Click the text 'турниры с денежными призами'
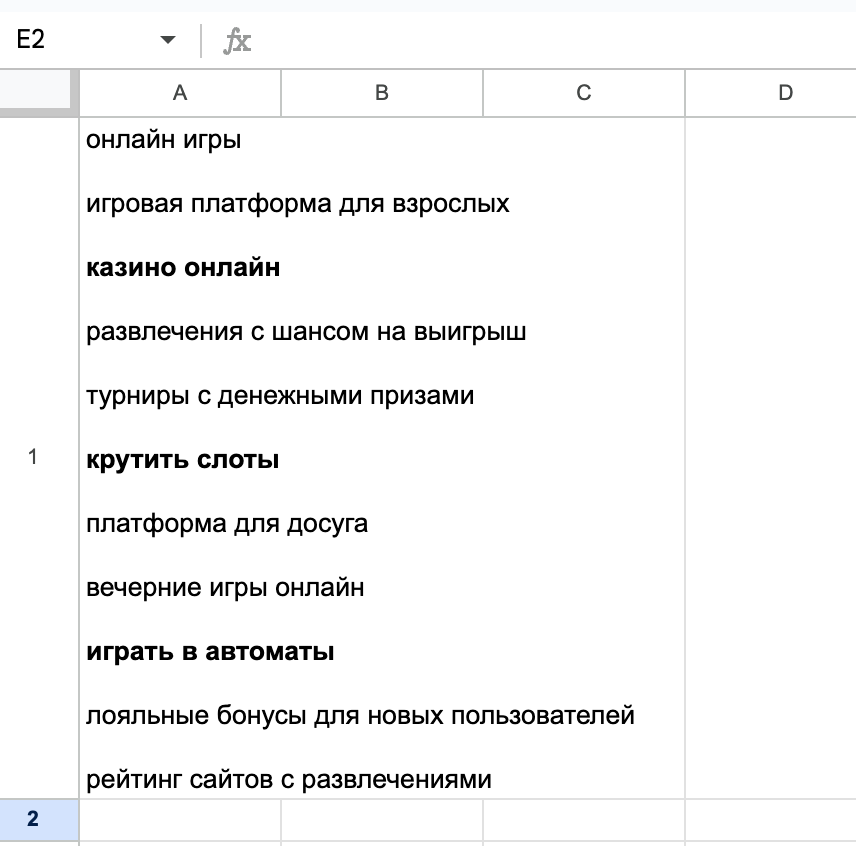The image size is (856, 846). coord(280,396)
